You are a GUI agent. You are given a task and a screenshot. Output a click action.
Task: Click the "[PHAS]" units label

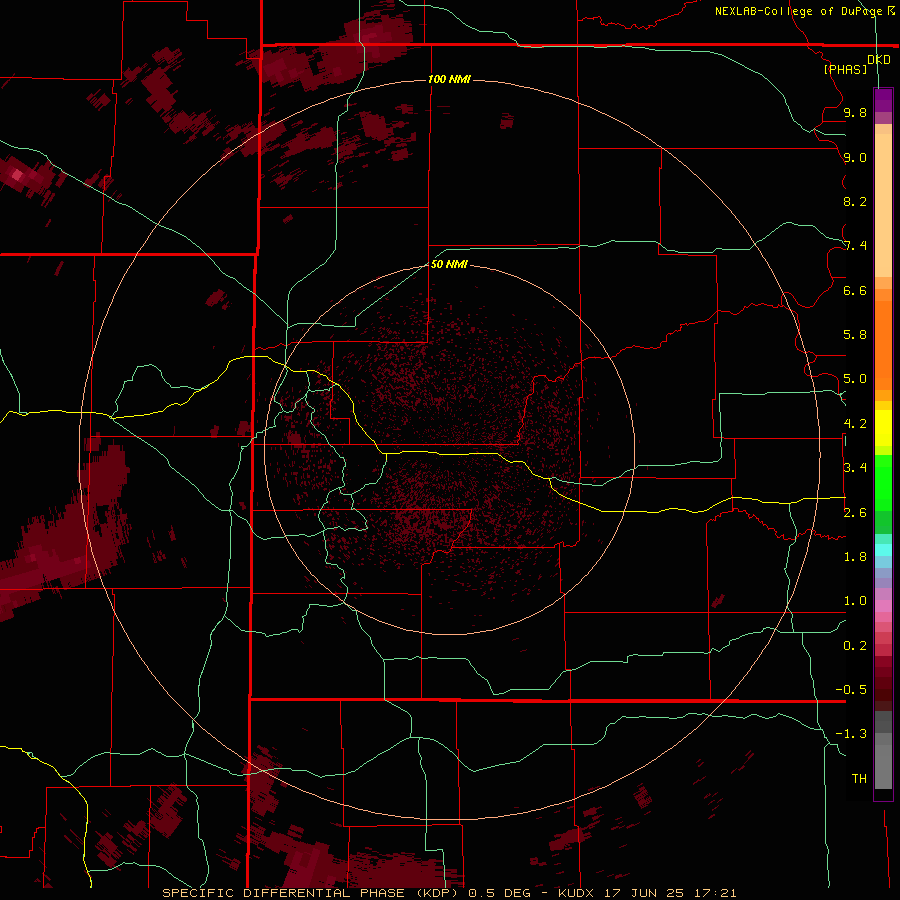coord(845,69)
